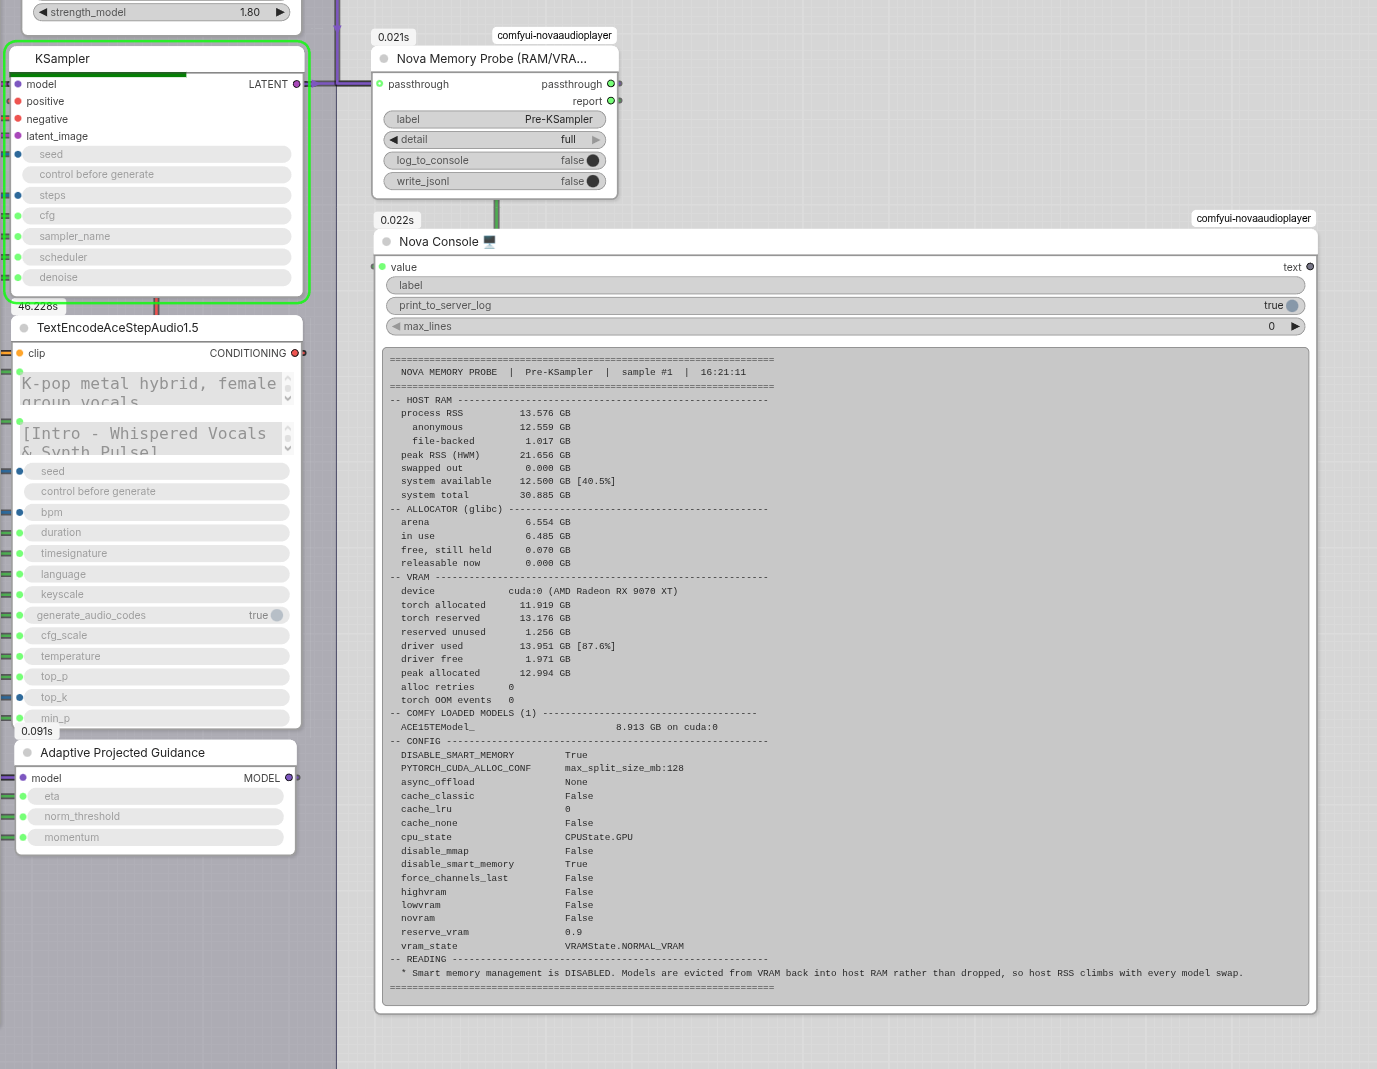This screenshot has height=1069, width=1377.
Task: Click the KSampler seed widget
Action: coord(157,154)
